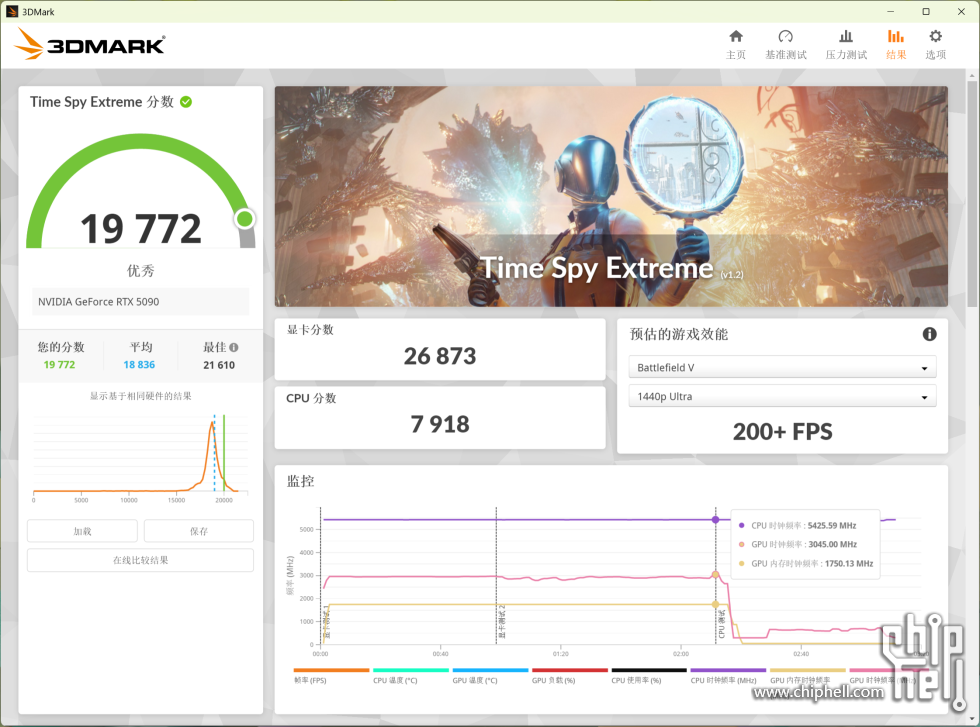Click the 保存 save button
This screenshot has width=980, height=727.
pyautogui.click(x=199, y=531)
